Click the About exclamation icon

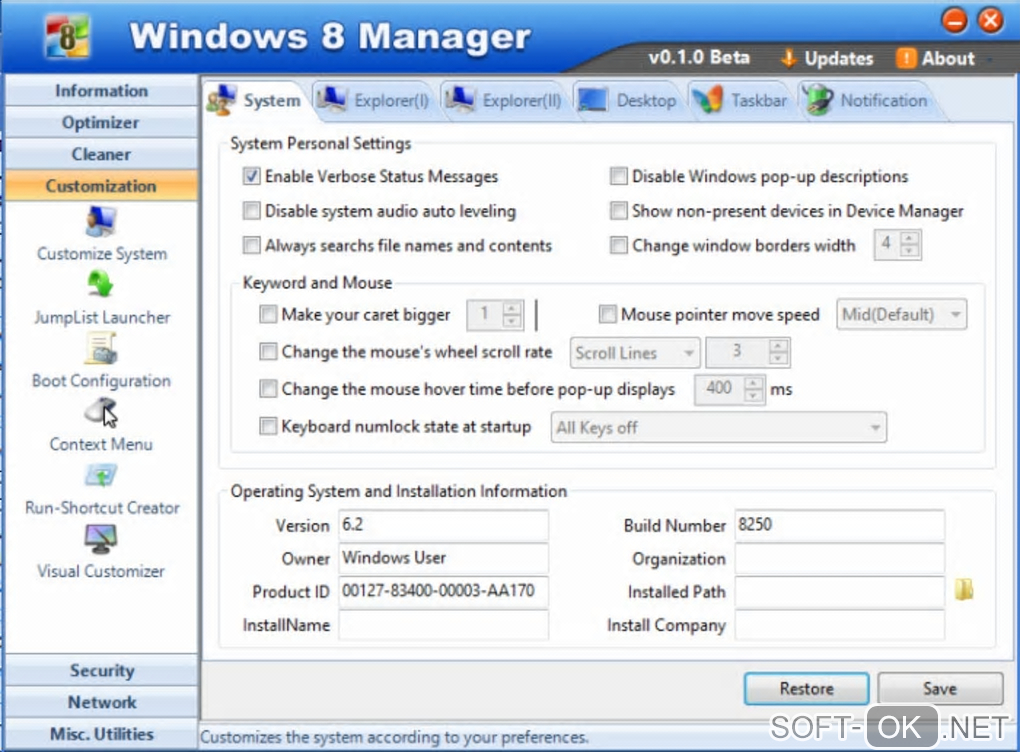(x=906, y=59)
